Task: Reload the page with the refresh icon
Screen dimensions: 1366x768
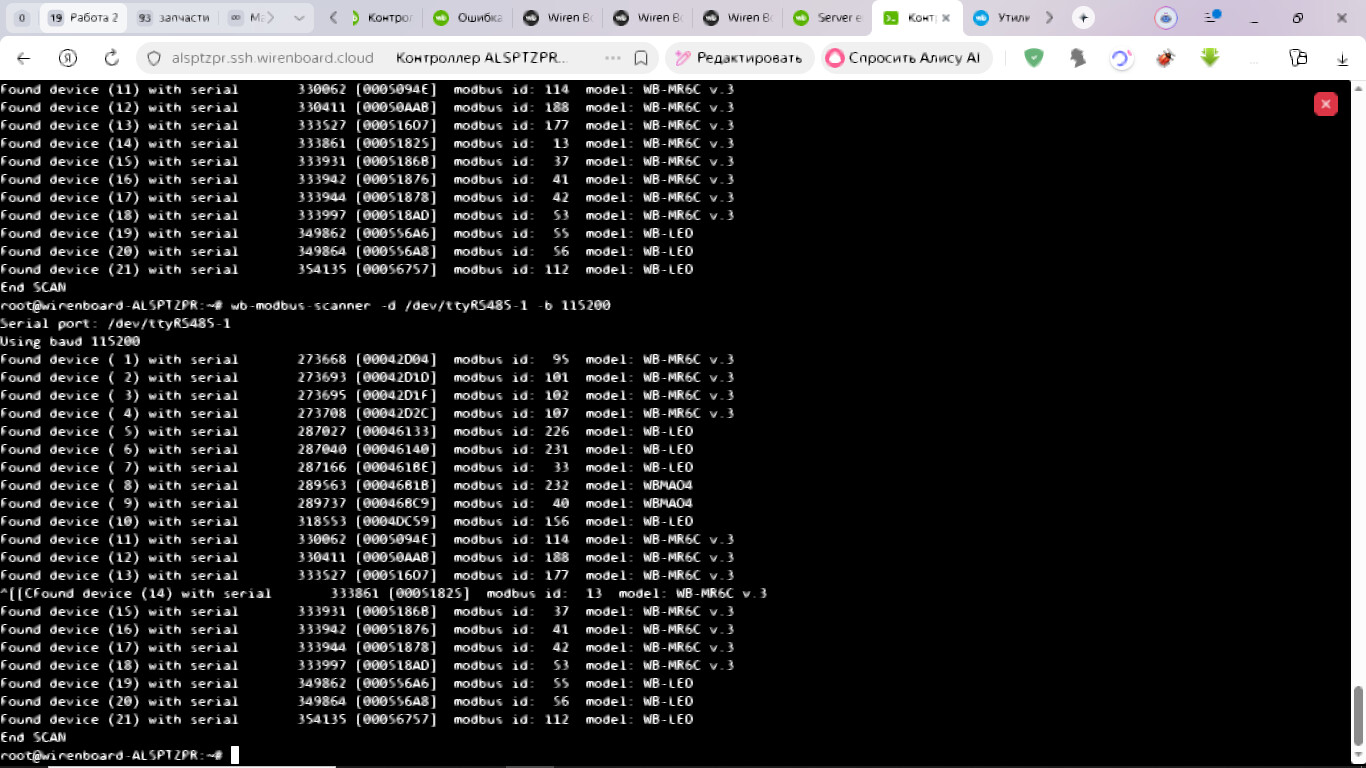Action: click(112, 58)
